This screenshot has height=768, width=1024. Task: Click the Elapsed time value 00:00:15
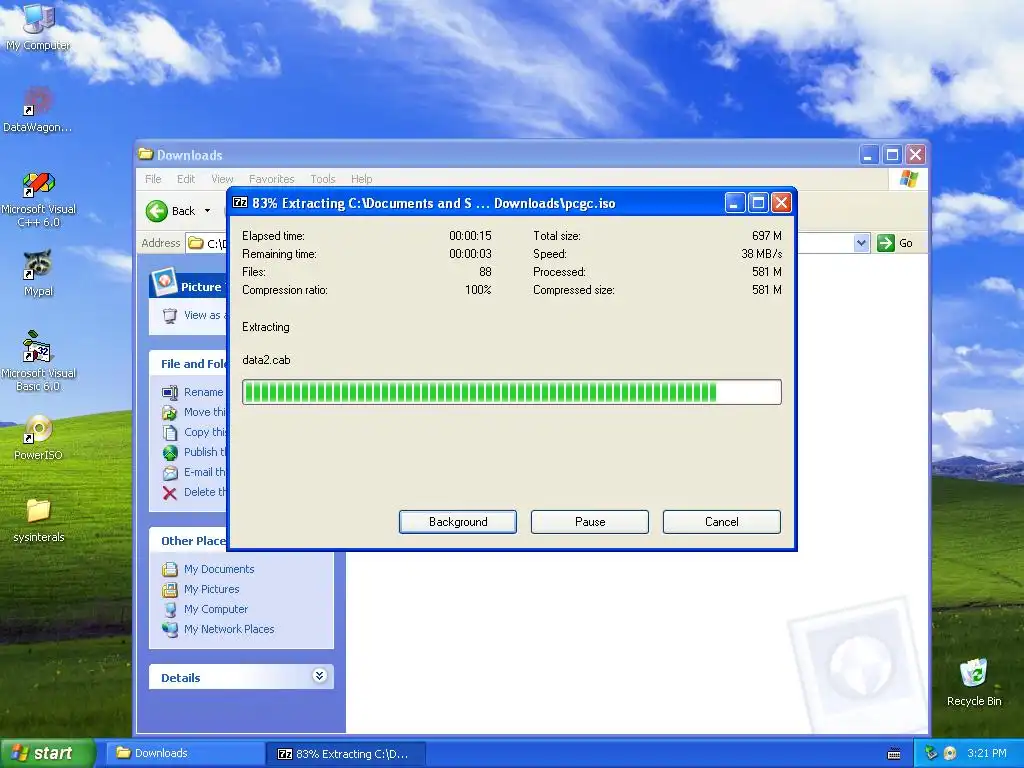click(470, 236)
